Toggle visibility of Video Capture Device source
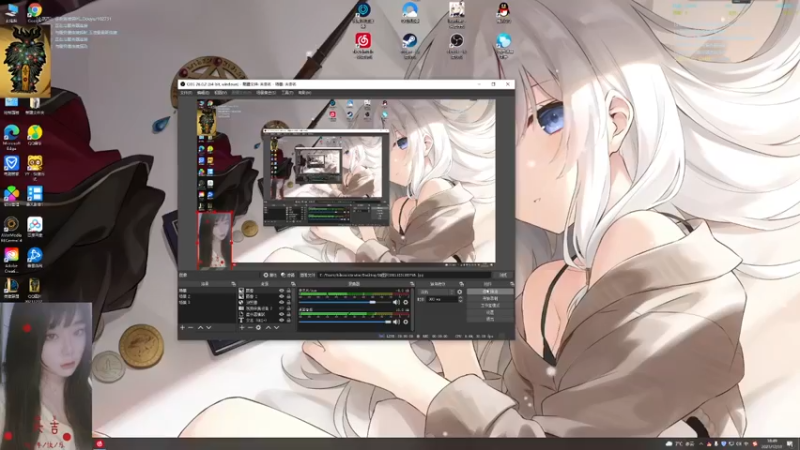800x450 pixels. (x=282, y=308)
